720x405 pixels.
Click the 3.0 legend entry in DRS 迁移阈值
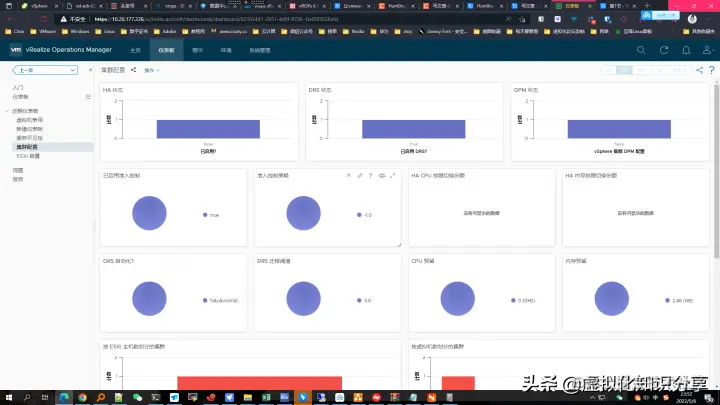coord(364,300)
